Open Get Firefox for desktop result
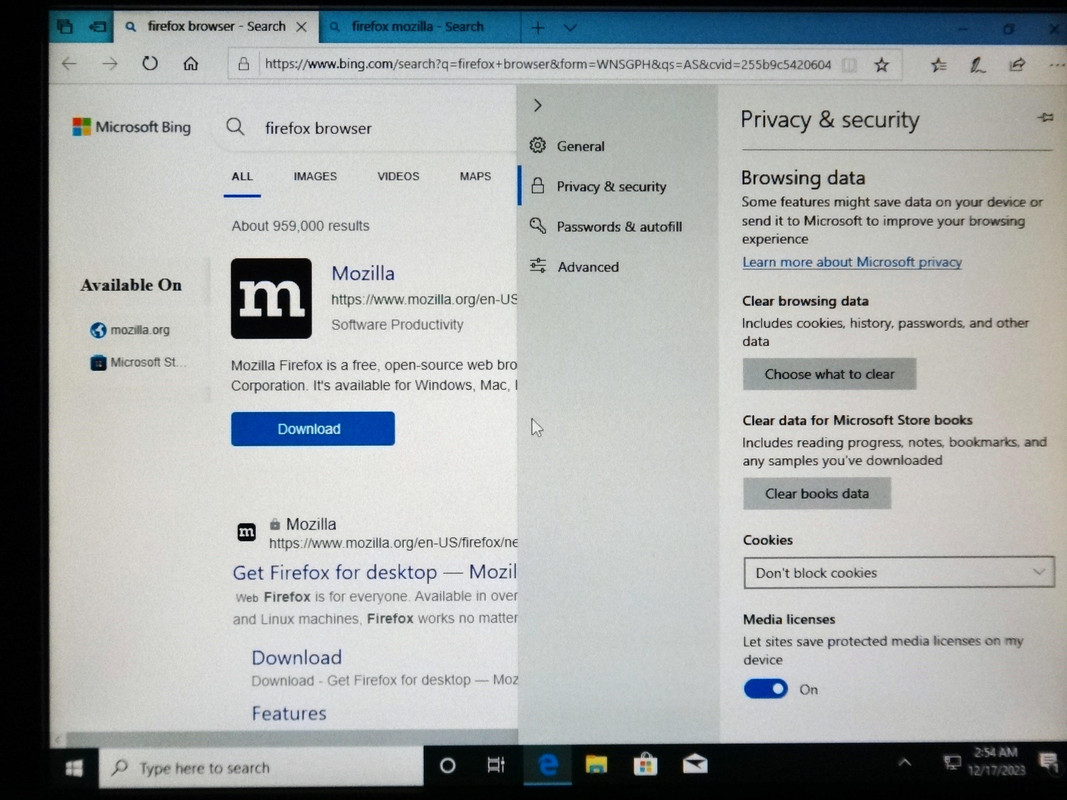Image resolution: width=1067 pixels, height=800 pixels. pyautogui.click(x=374, y=572)
